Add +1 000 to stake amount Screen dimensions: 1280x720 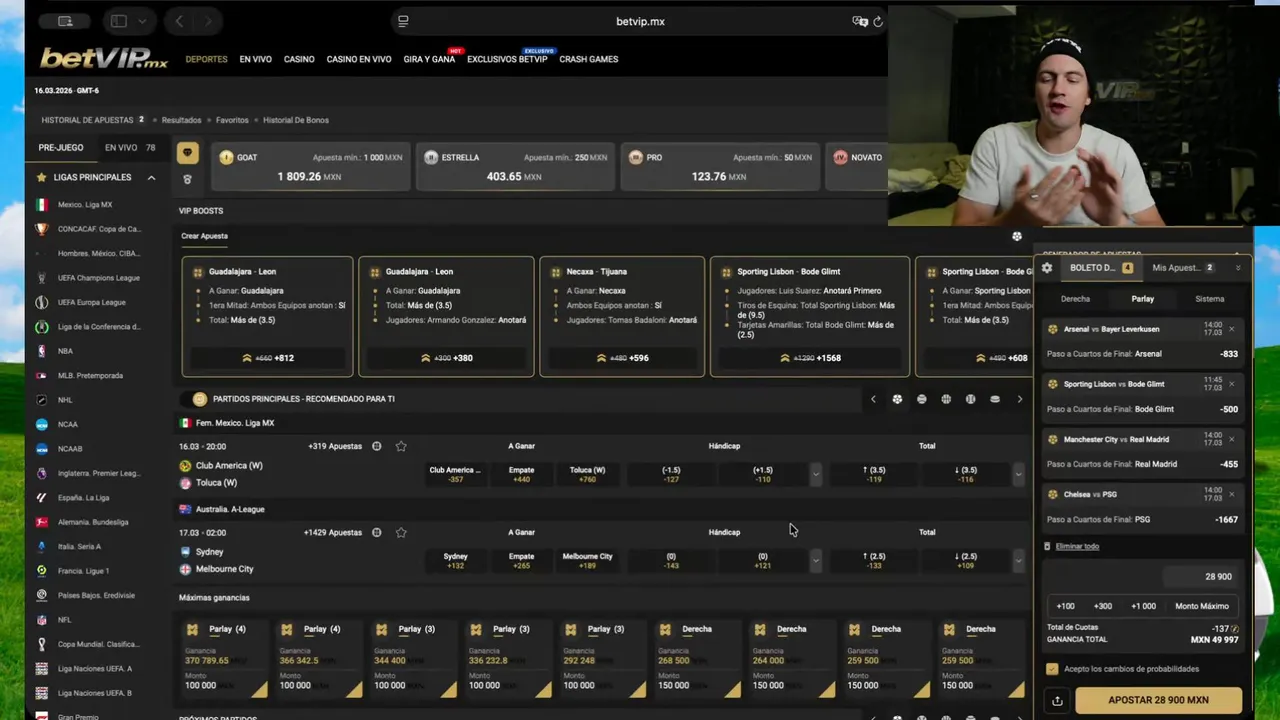tap(1143, 606)
